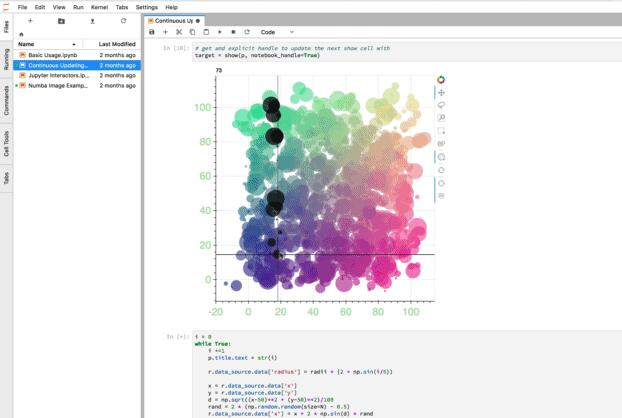Switch to the Running sidebar tab
The width and height of the screenshot is (622, 418).
(x=7, y=61)
